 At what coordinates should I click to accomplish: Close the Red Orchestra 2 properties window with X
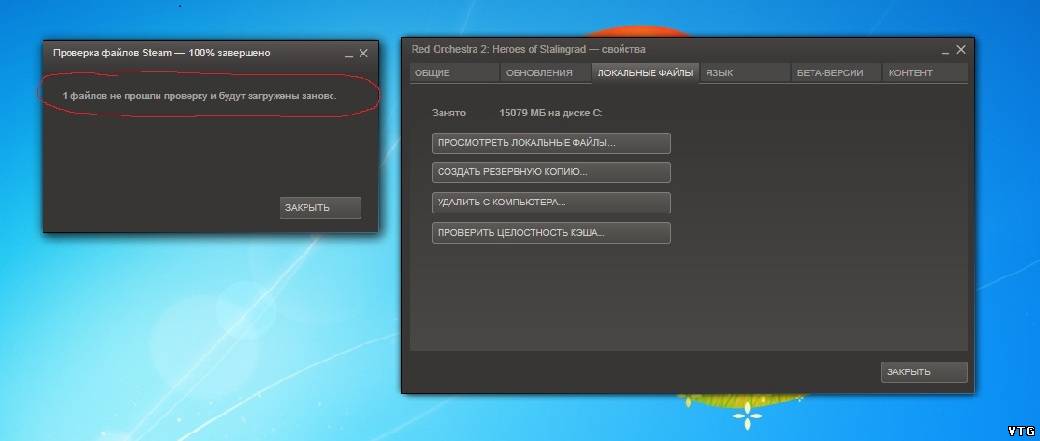pos(960,50)
